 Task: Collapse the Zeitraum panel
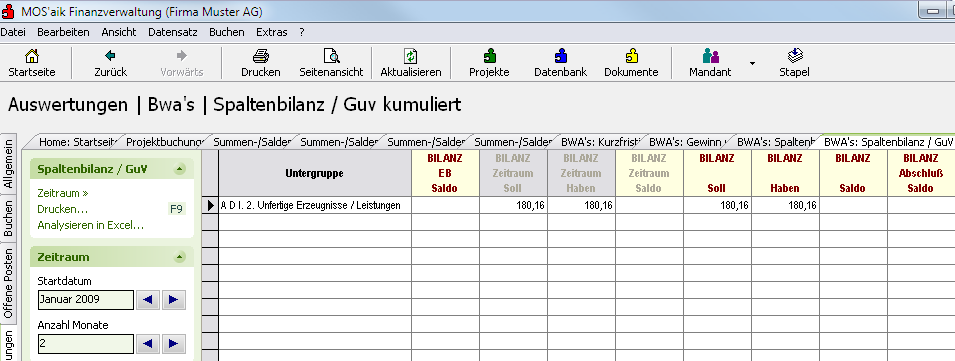tap(179, 258)
